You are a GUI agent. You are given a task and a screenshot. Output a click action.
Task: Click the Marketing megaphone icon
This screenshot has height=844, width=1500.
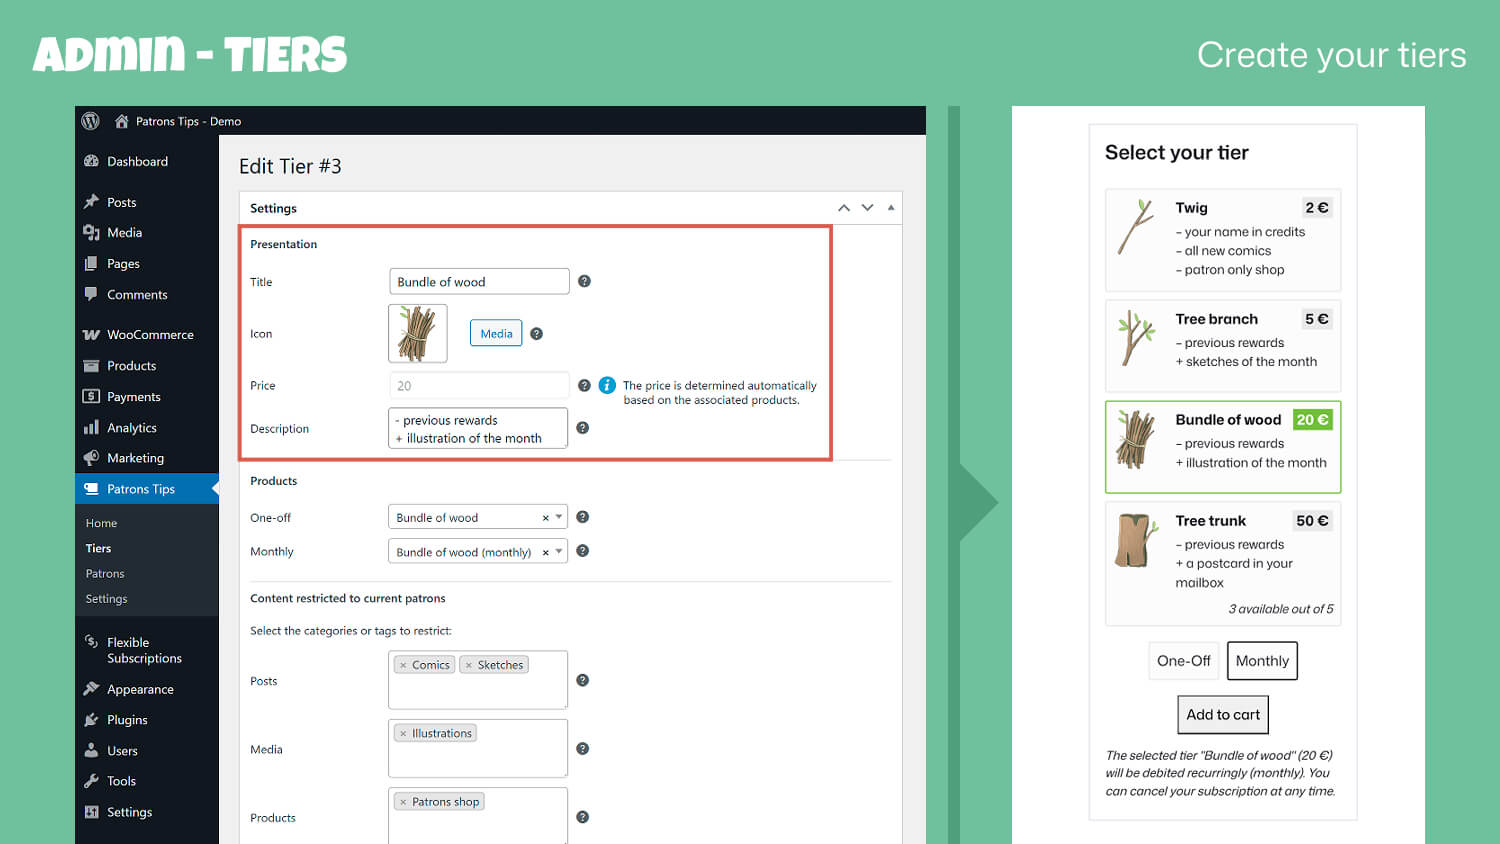pos(91,457)
